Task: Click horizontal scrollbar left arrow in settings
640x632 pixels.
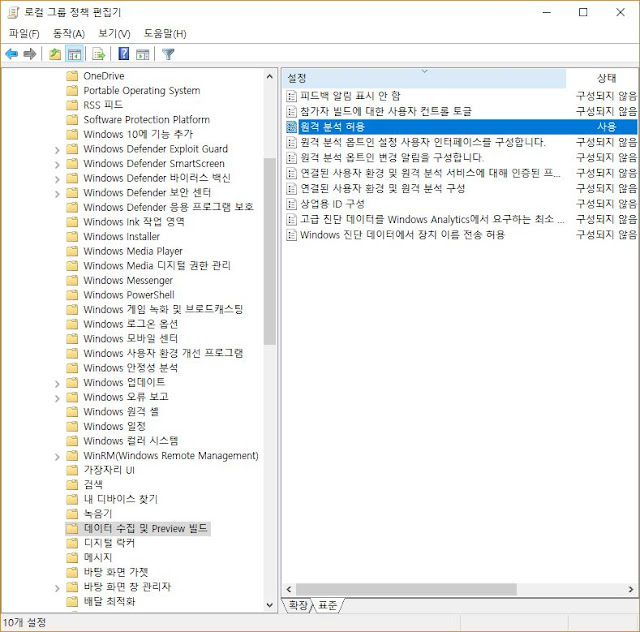Action: click(x=289, y=590)
